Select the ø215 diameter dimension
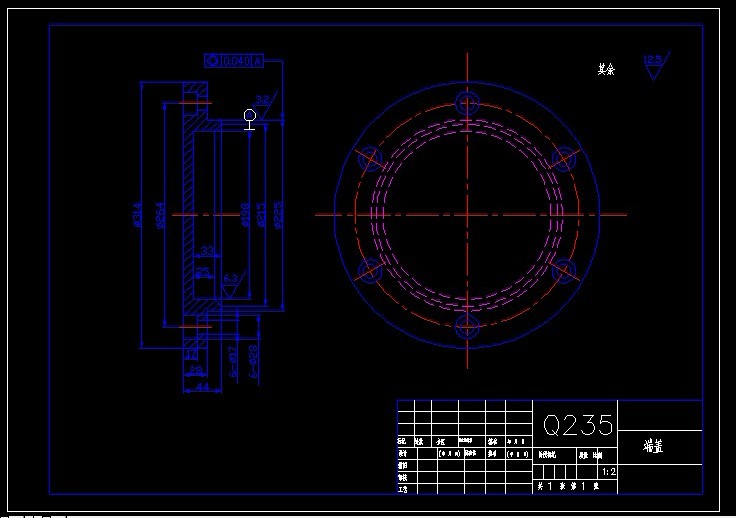Image resolution: width=736 pixels, height=518 pixels. (x=261, y=215)
